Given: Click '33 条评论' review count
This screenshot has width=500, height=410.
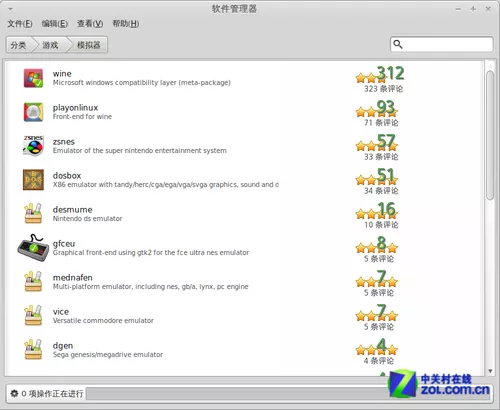Looking at the screenshot, I should click(x=381, y=157).
